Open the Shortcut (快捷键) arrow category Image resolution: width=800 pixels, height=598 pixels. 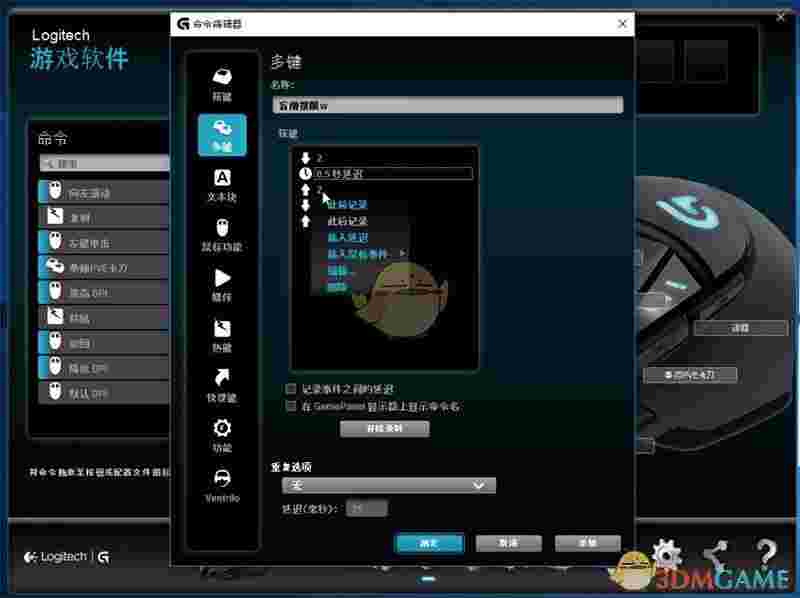(222, 385)
